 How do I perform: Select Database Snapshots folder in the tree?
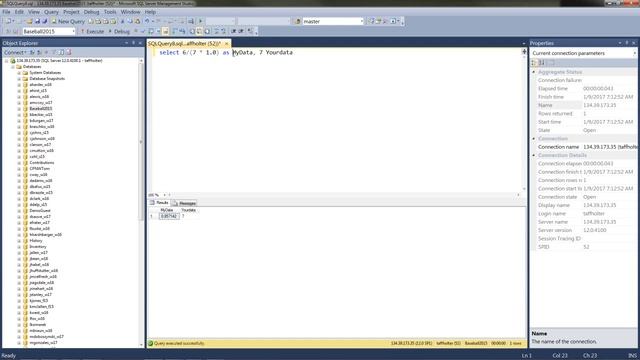point(47,78)
